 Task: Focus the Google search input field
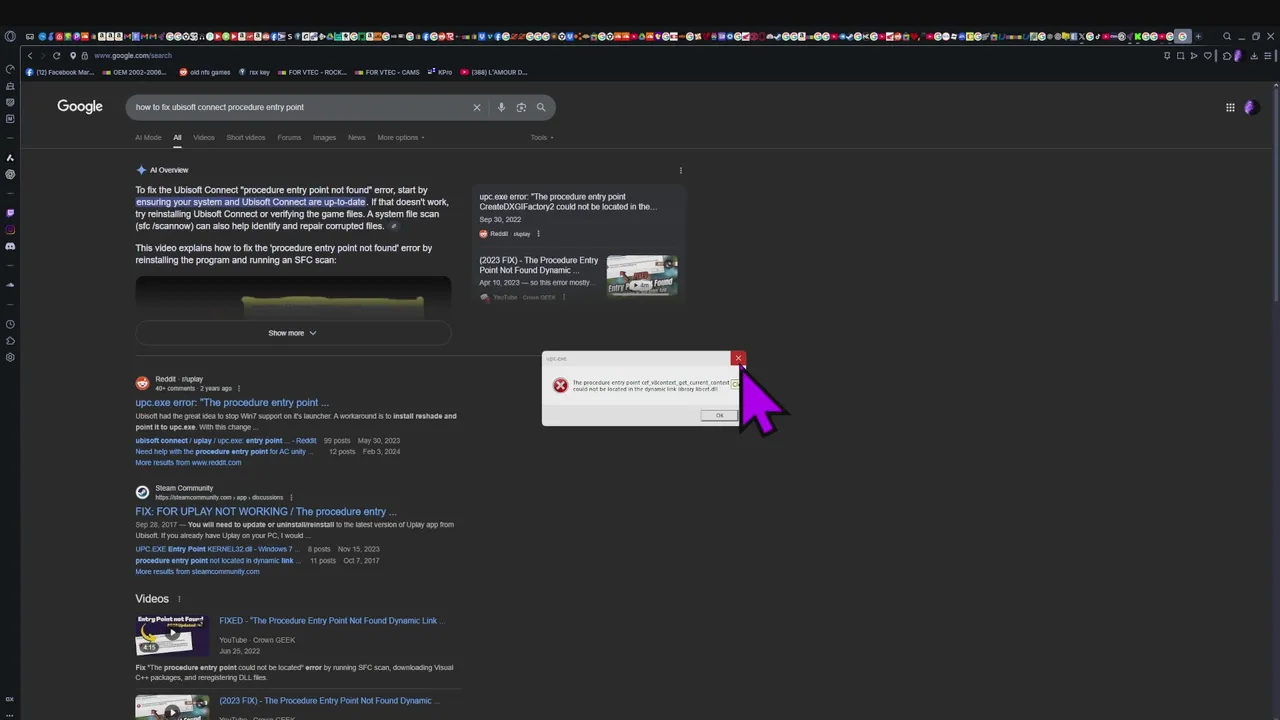(300, 107)
